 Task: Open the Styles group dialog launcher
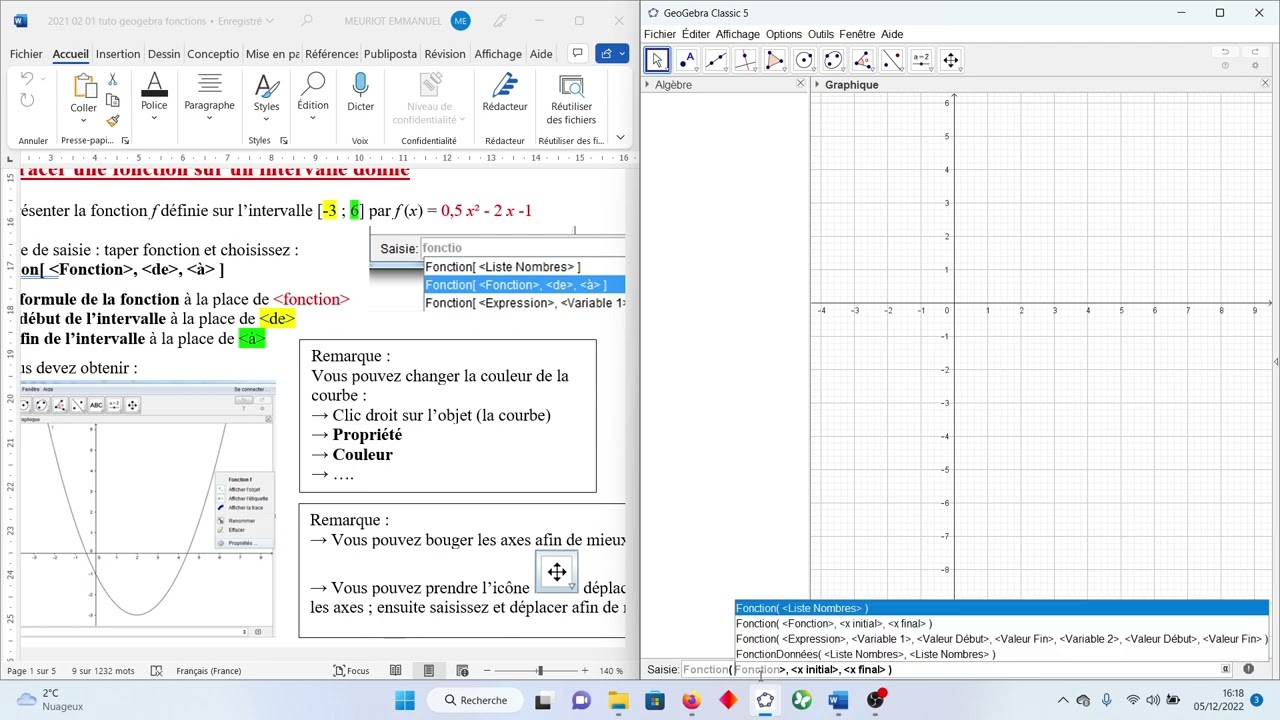click(x=284, y=141)
